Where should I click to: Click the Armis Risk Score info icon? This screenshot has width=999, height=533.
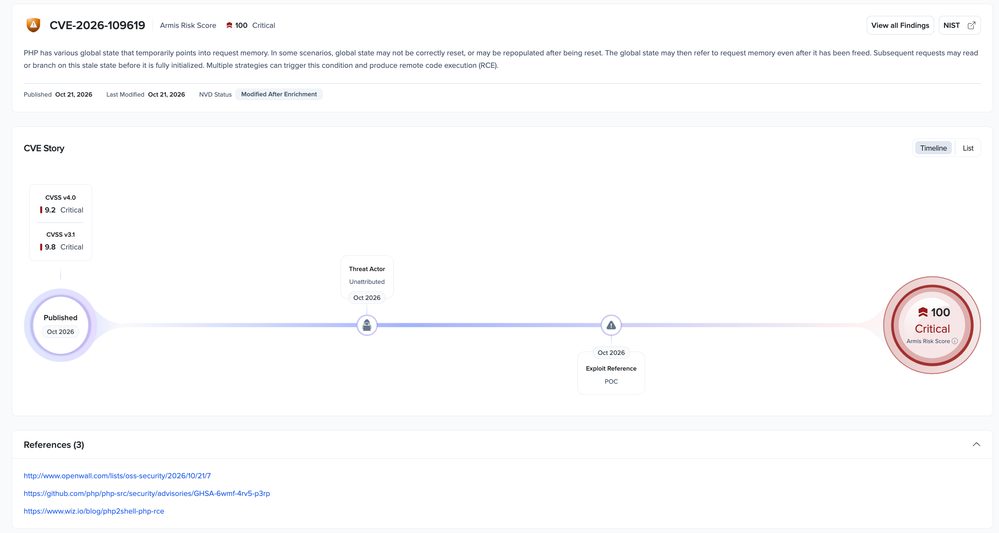(954, 341)
